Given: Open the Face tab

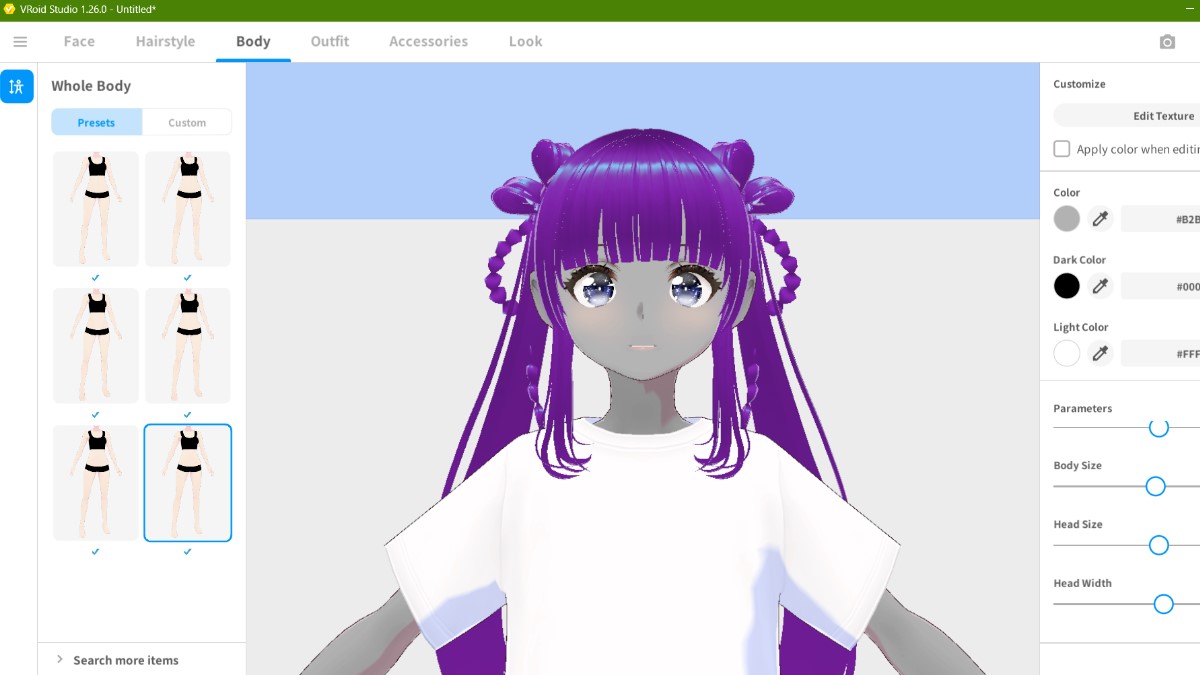Looking at the screenshot, I should coord(79,42).
